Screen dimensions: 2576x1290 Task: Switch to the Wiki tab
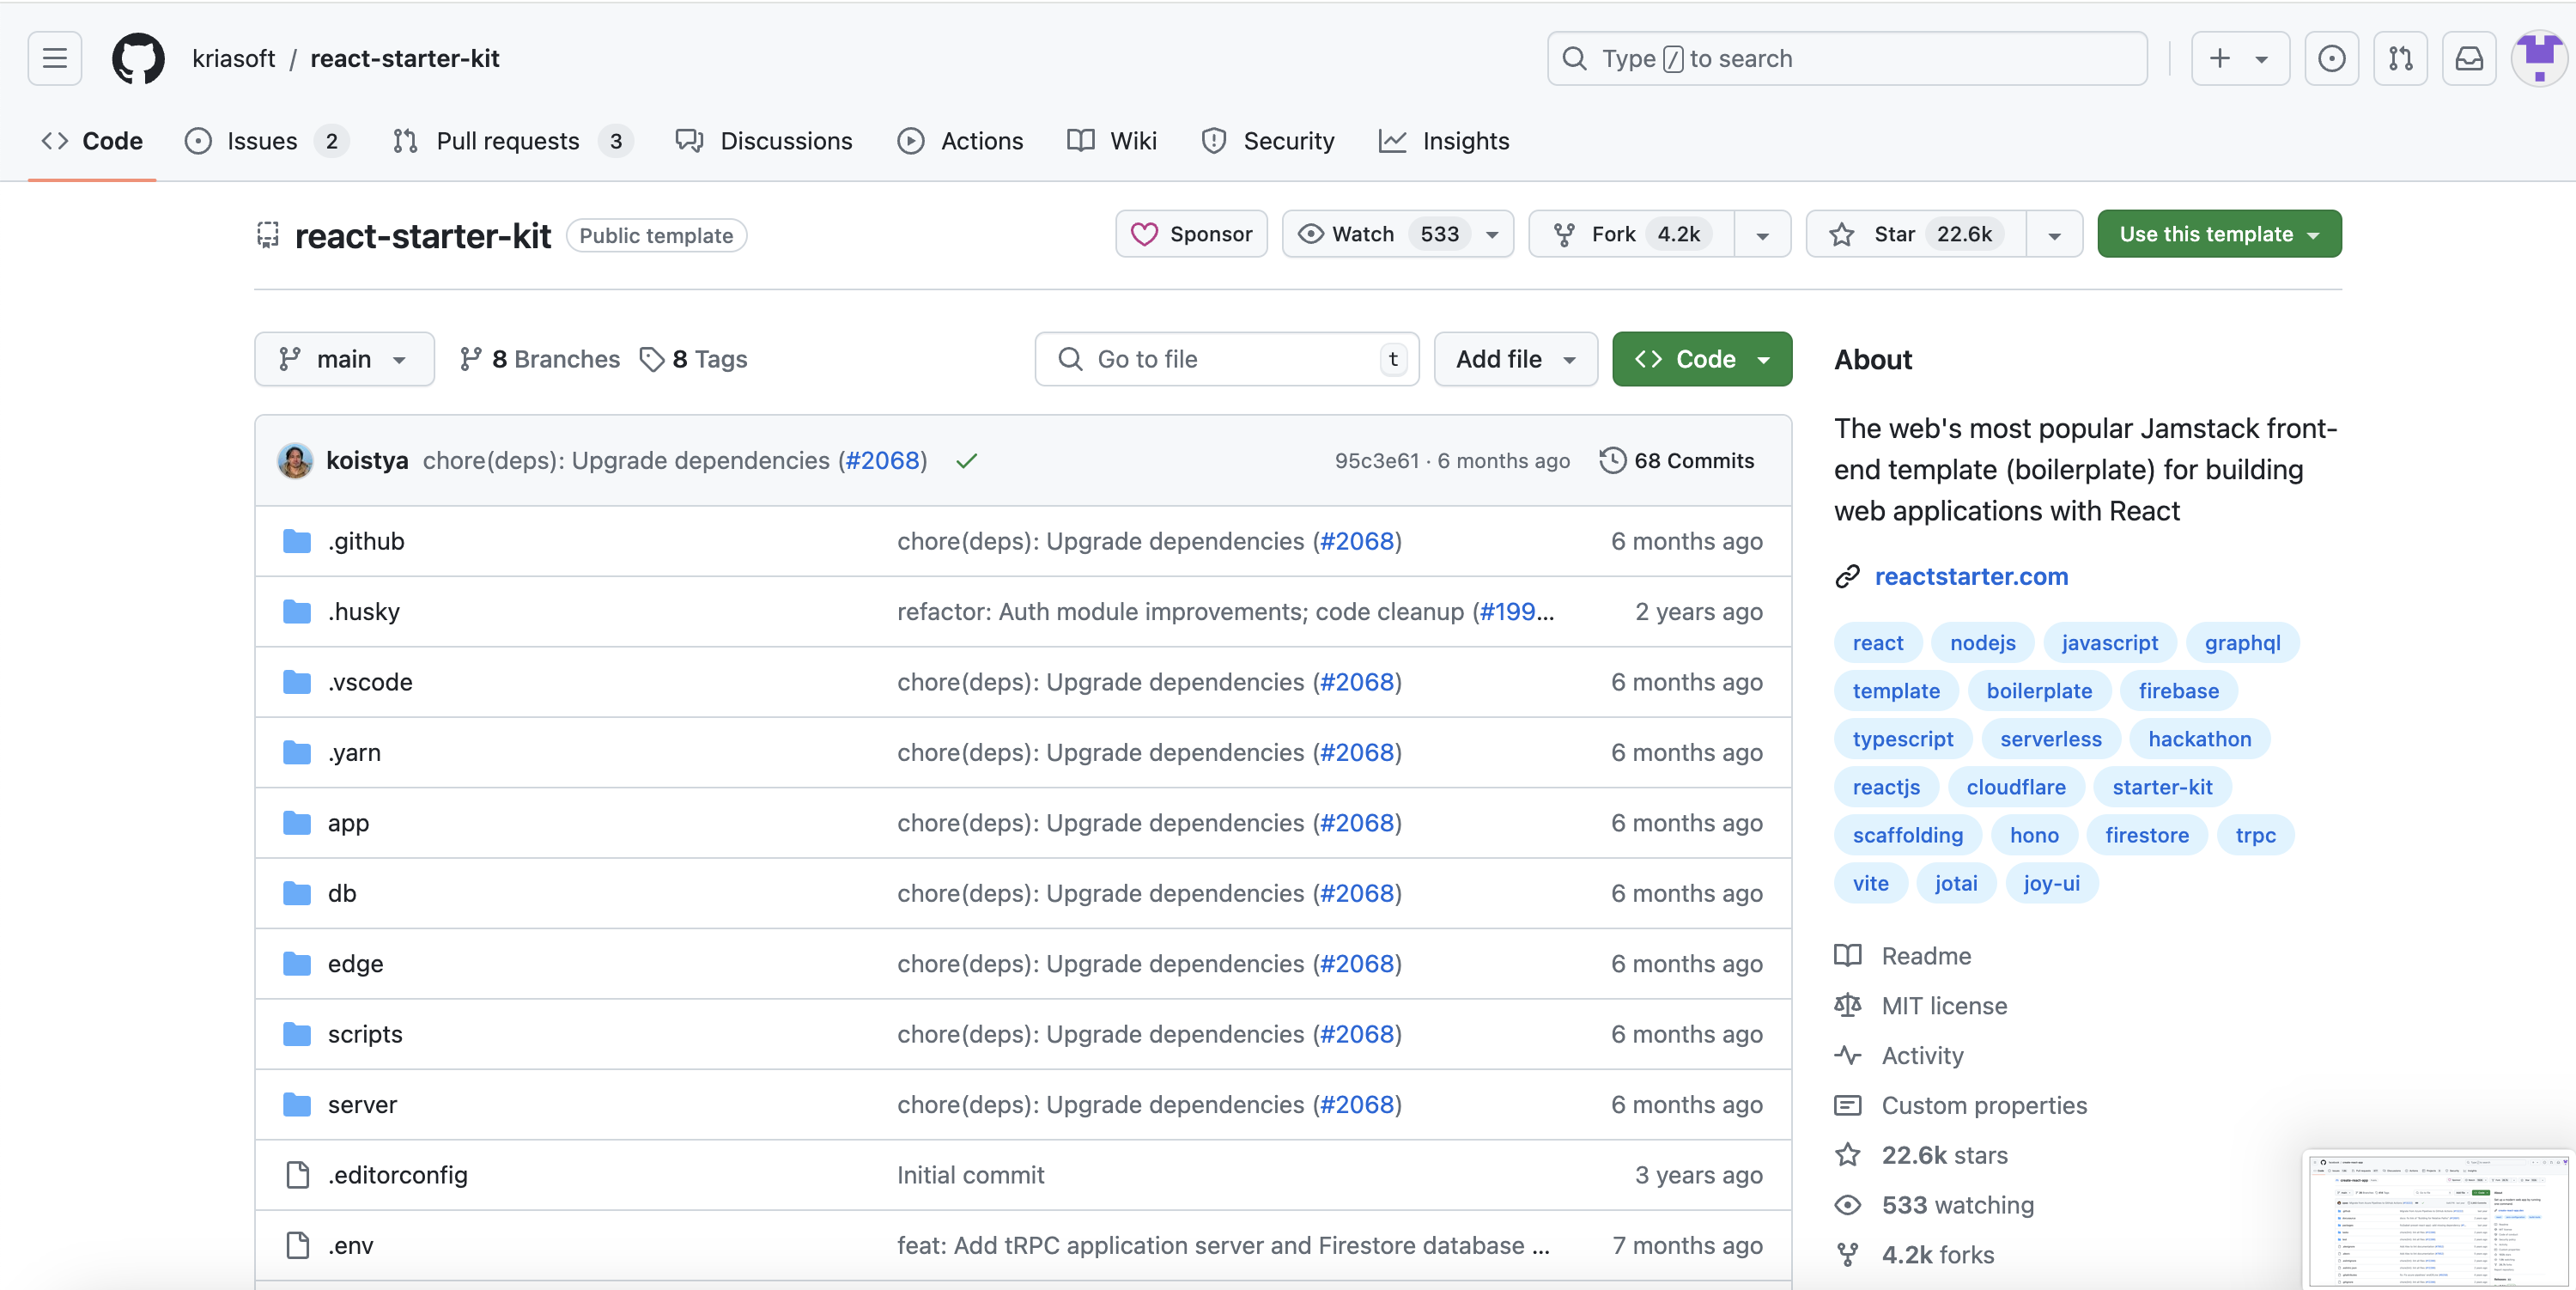[1112, 141]
